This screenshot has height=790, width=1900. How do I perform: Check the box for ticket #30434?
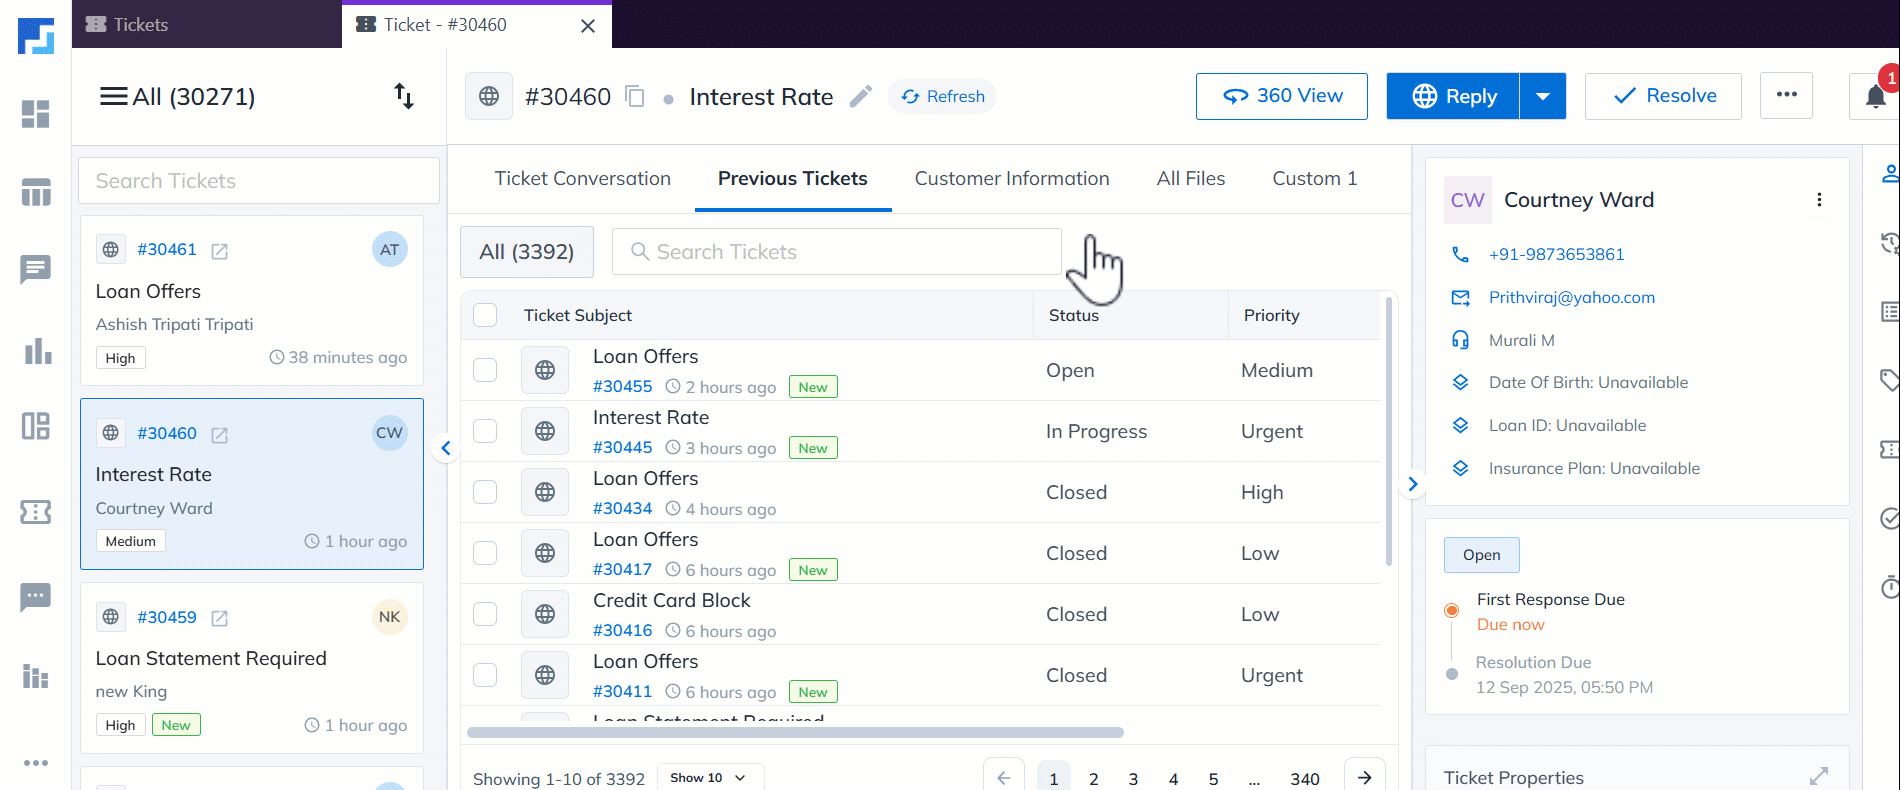click(x=485, y=492)
